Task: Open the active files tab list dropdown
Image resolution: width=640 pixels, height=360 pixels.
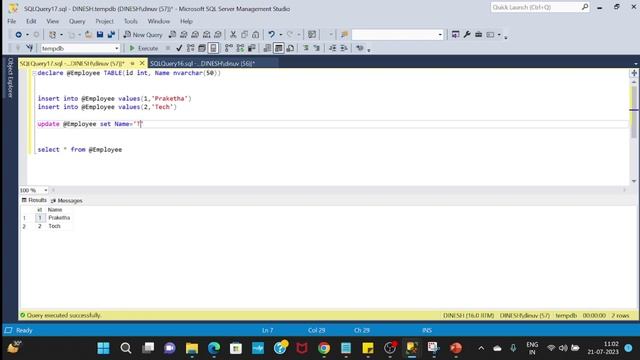Action: (636, 64)
